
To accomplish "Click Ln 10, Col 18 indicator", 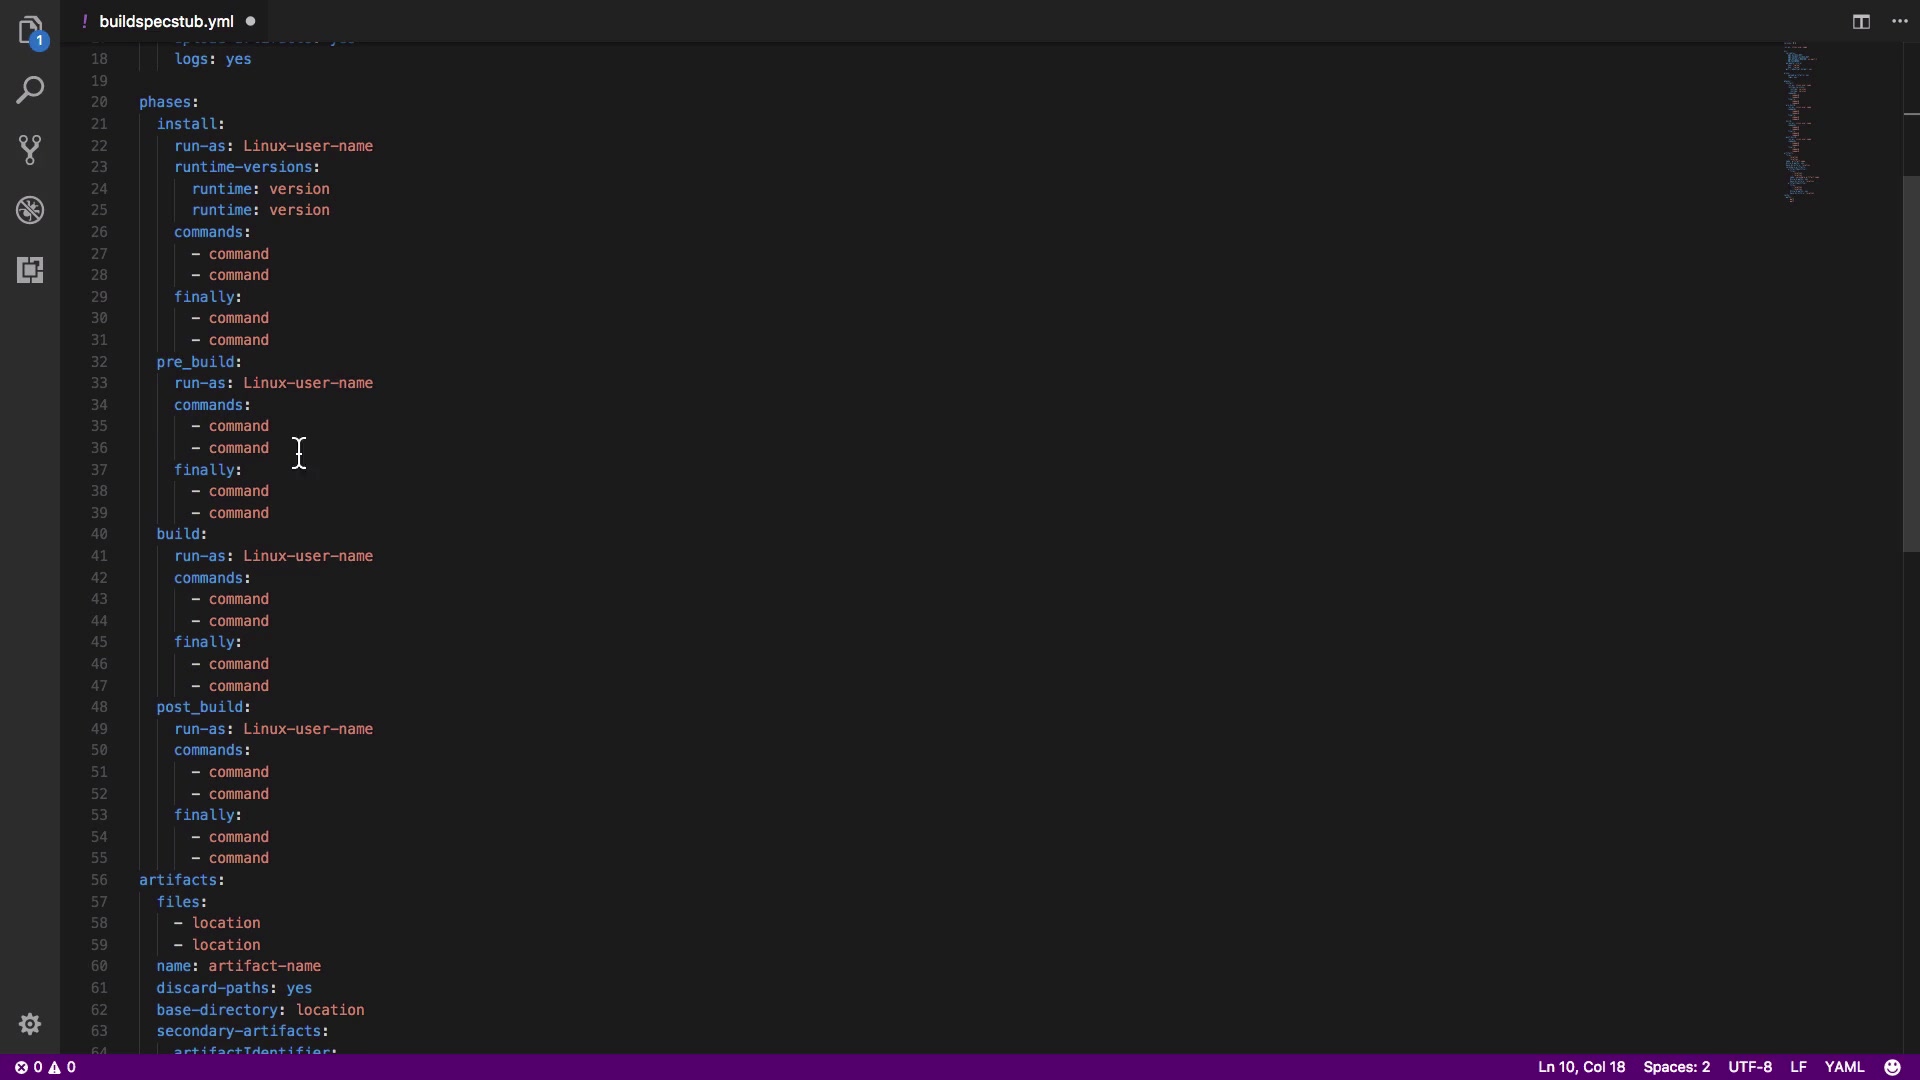I will (1581, 1067).
